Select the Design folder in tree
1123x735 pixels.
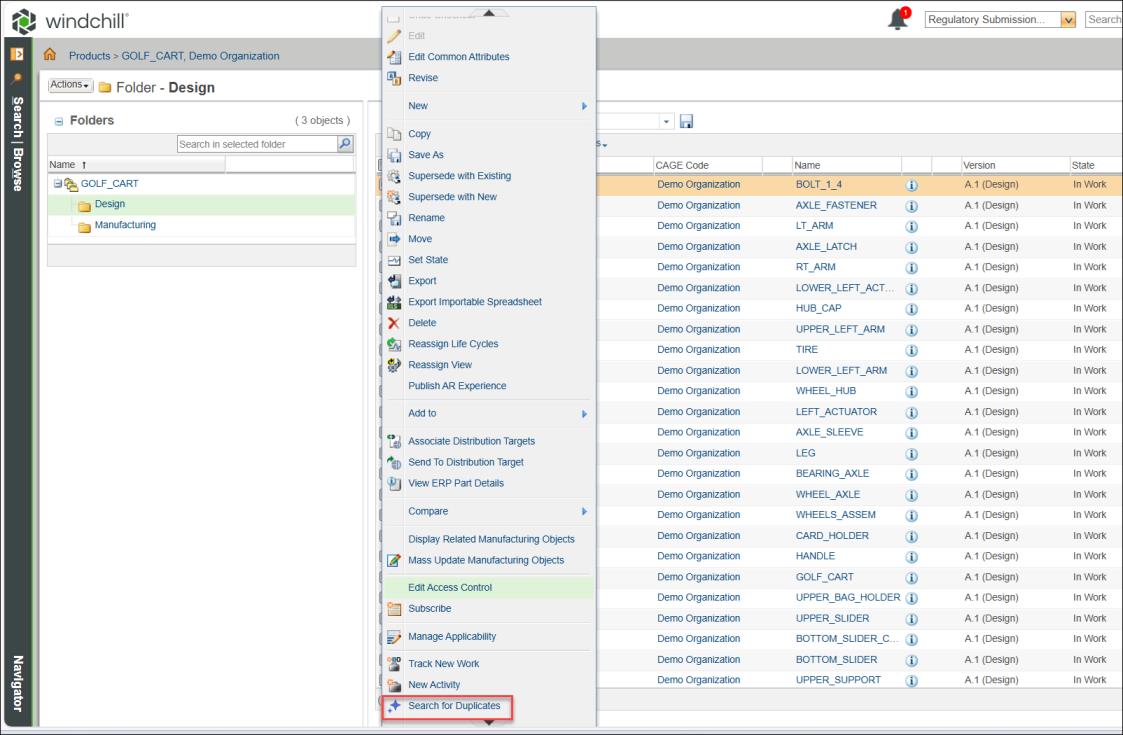coord(110,204)
